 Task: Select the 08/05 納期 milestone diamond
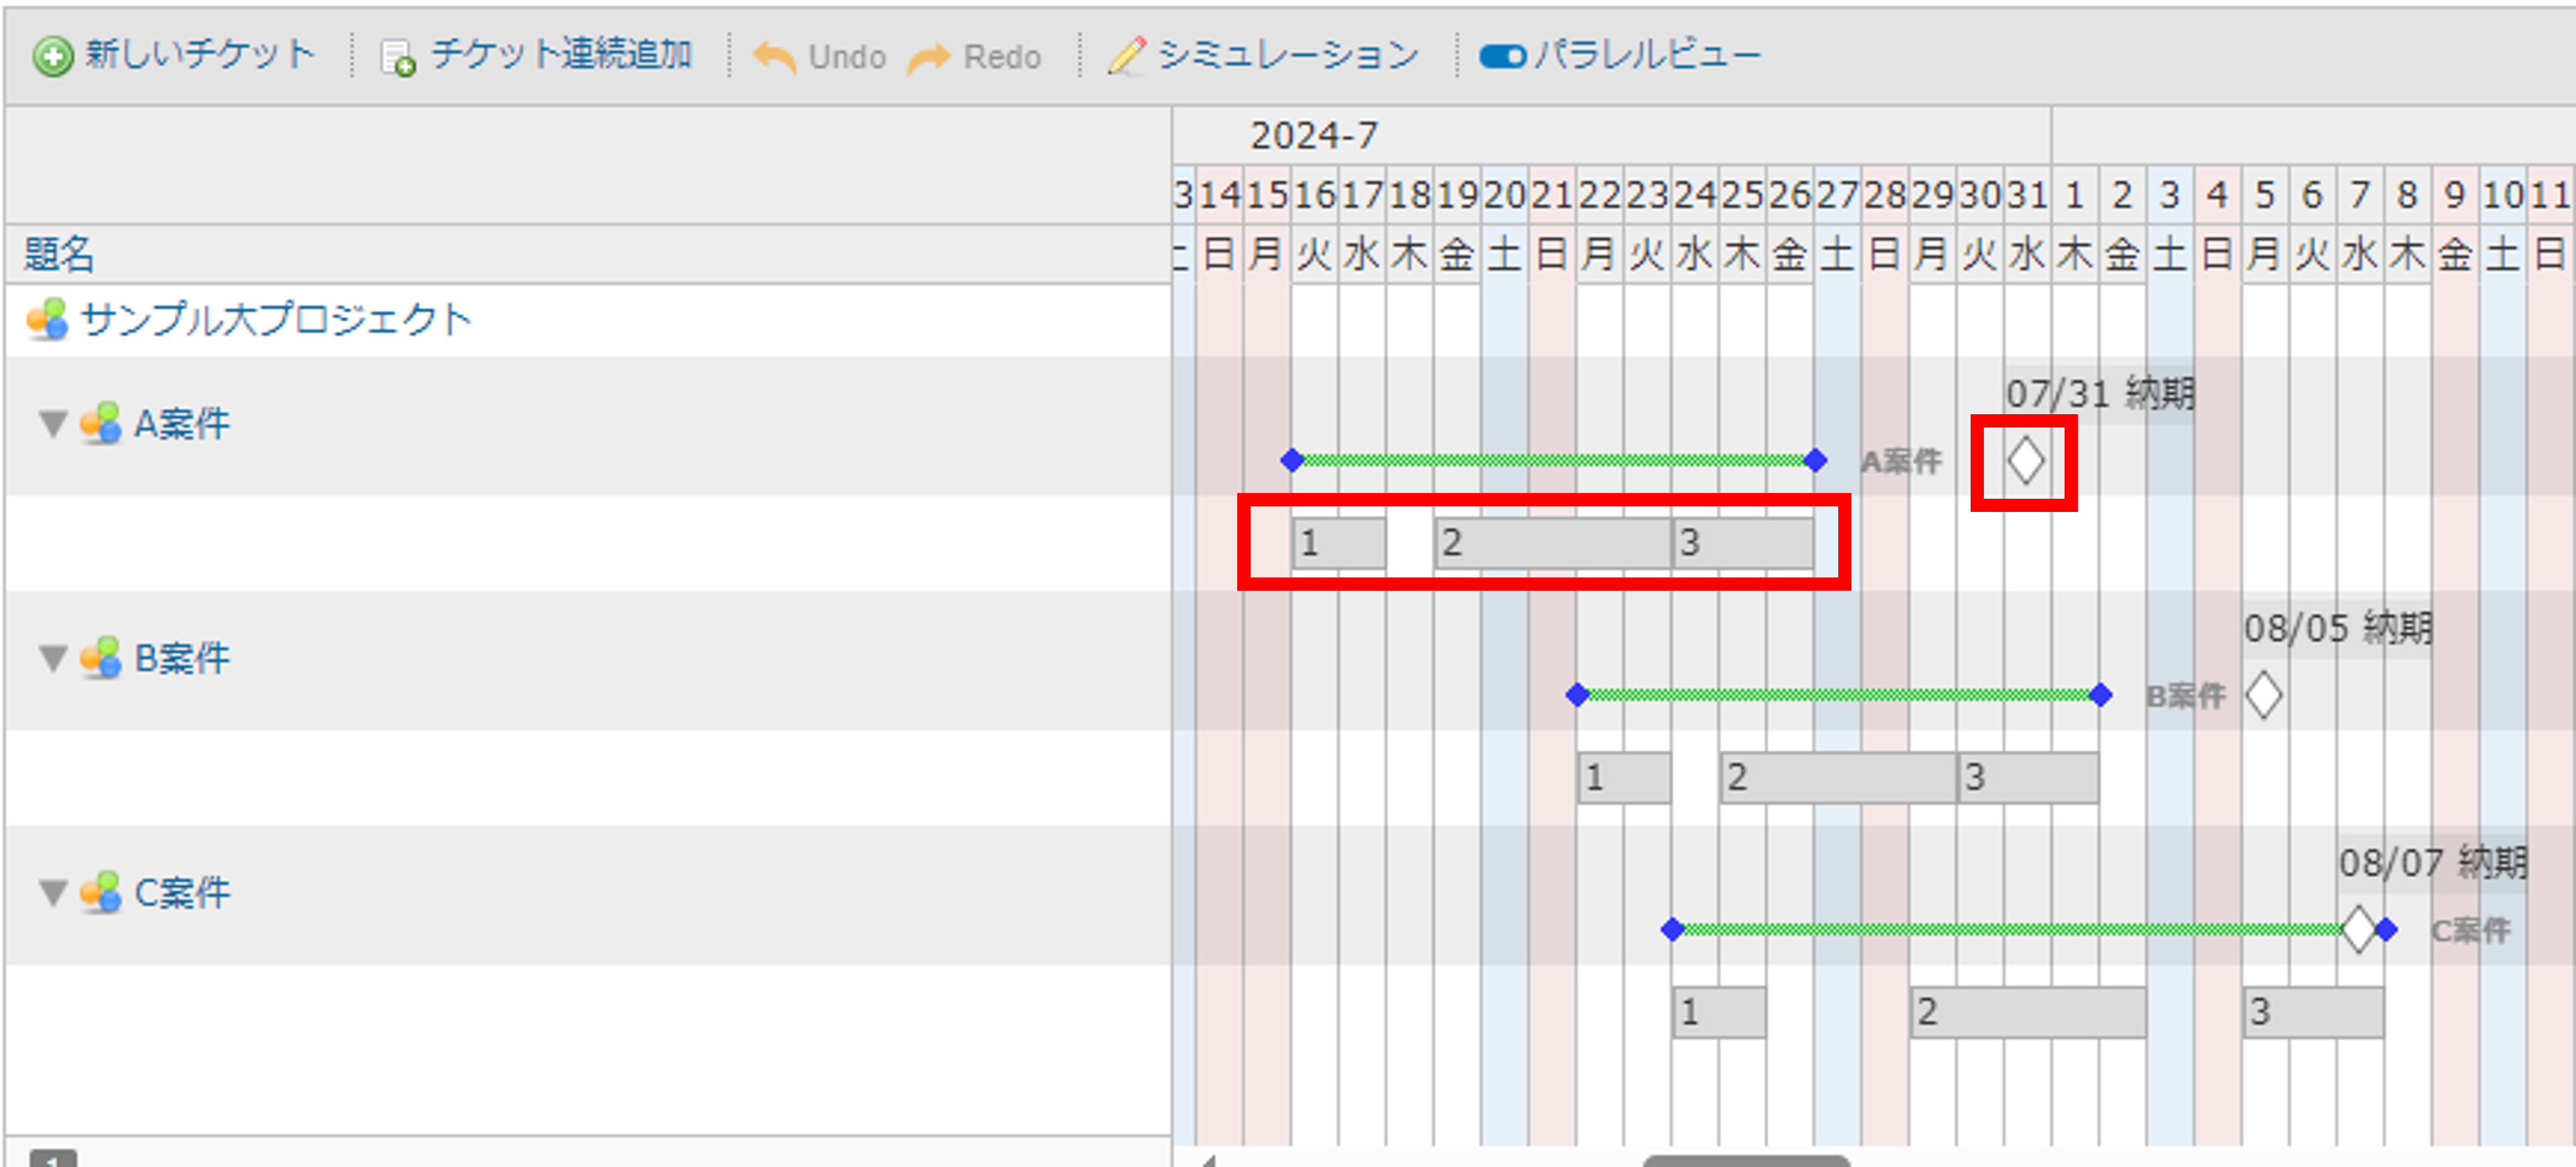point(2263,695)
